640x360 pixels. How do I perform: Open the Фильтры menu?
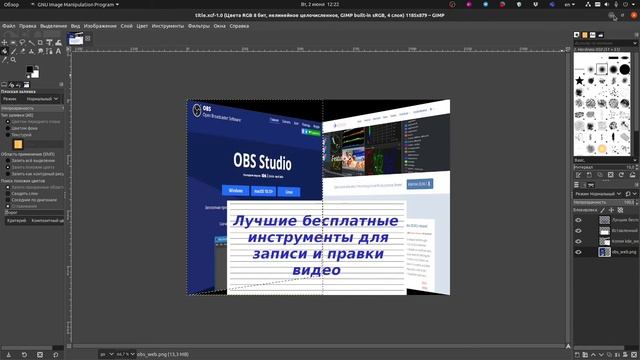(199, 26)
